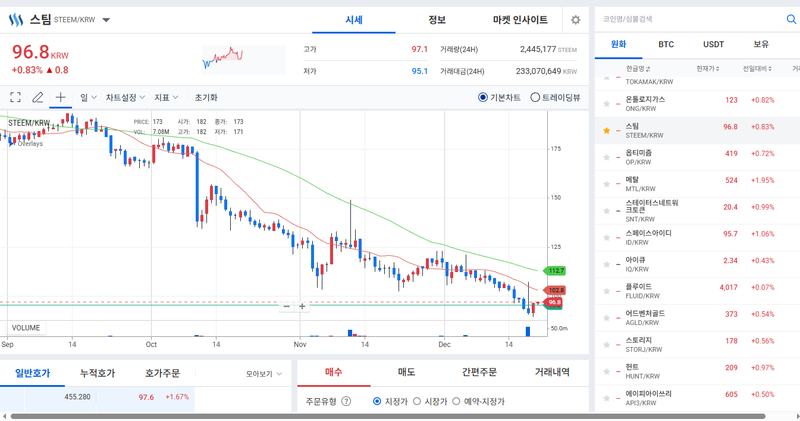Viewport: 800px width, 421px height.
Task: Click the 초기화 reset button
Action: pyautogui.click(x=206, y=98)
